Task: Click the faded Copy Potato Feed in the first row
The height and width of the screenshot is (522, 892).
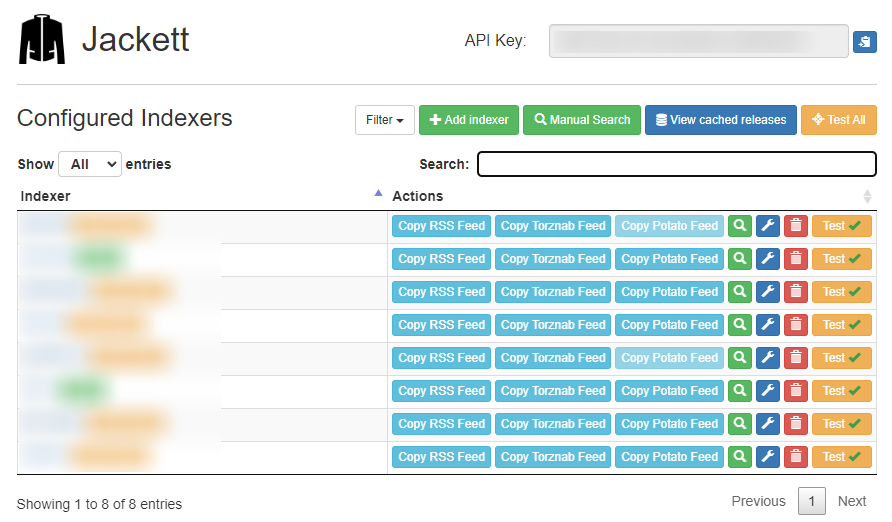Action: click(670, 226)
